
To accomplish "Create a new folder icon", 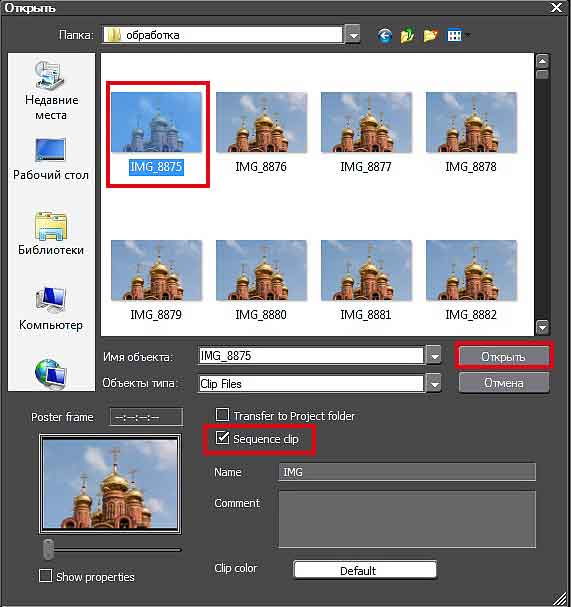I will (430, 36).
